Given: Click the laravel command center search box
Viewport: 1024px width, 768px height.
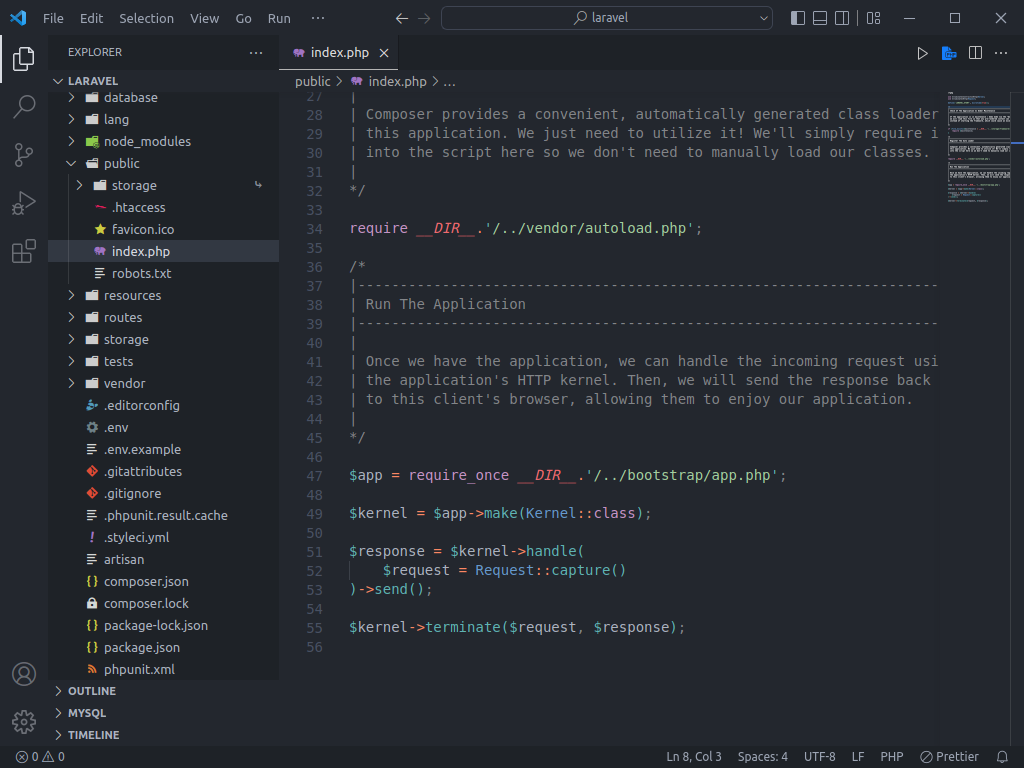Looking at the screenshot, I should tap(607, 18).
